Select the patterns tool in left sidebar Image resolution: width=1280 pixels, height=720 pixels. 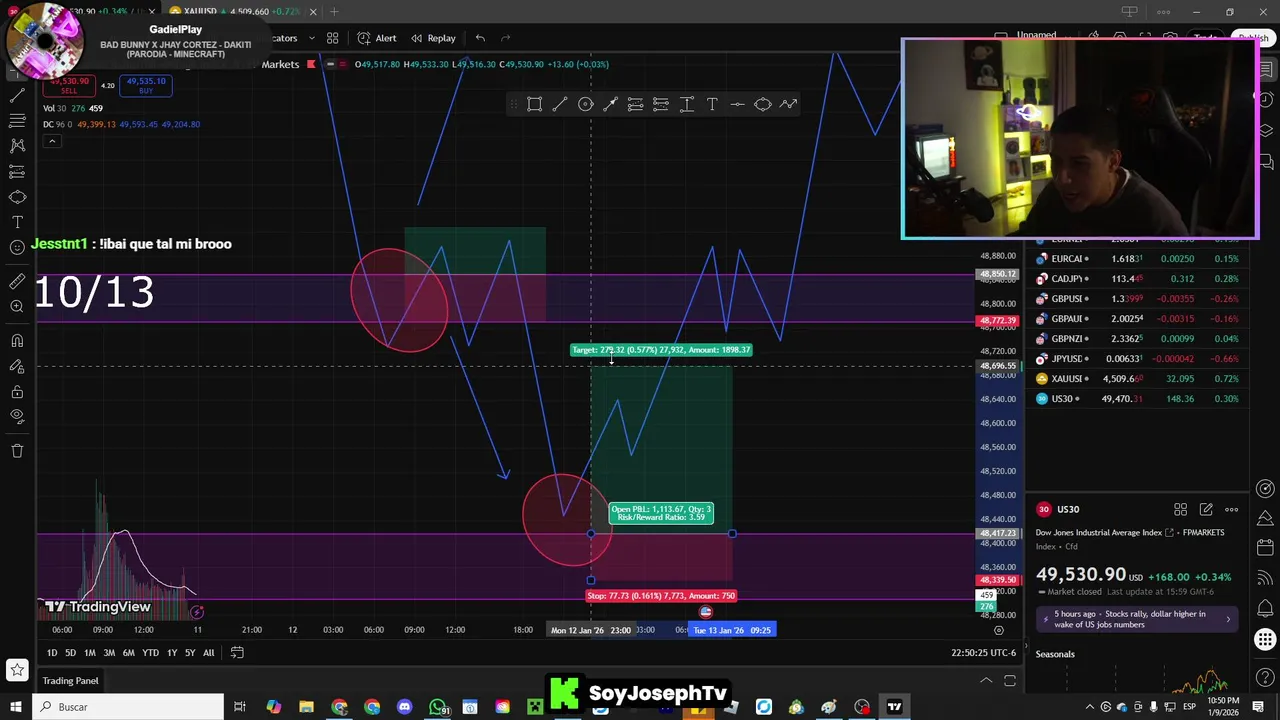coord(17,146)
